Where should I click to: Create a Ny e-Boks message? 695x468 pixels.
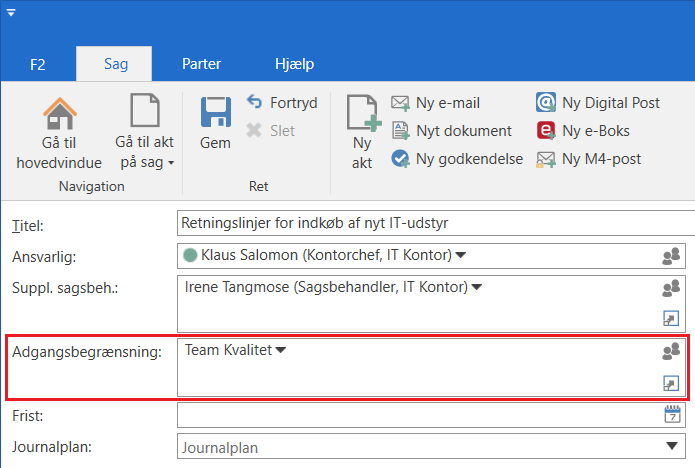[546, 130]
